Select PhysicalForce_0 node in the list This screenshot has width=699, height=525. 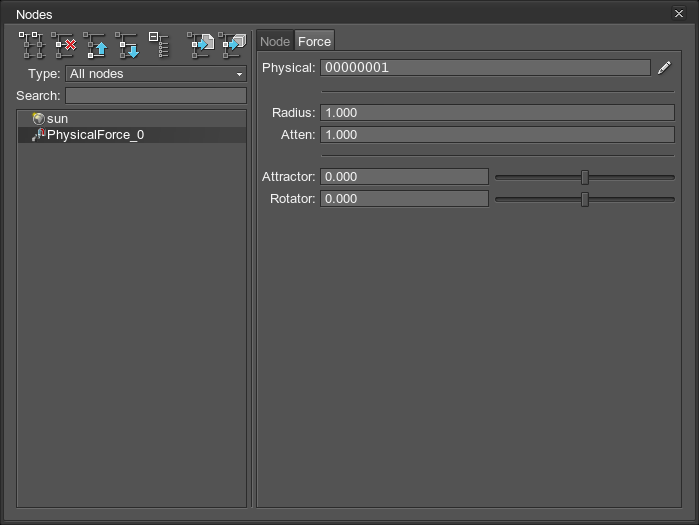[95, 134]
